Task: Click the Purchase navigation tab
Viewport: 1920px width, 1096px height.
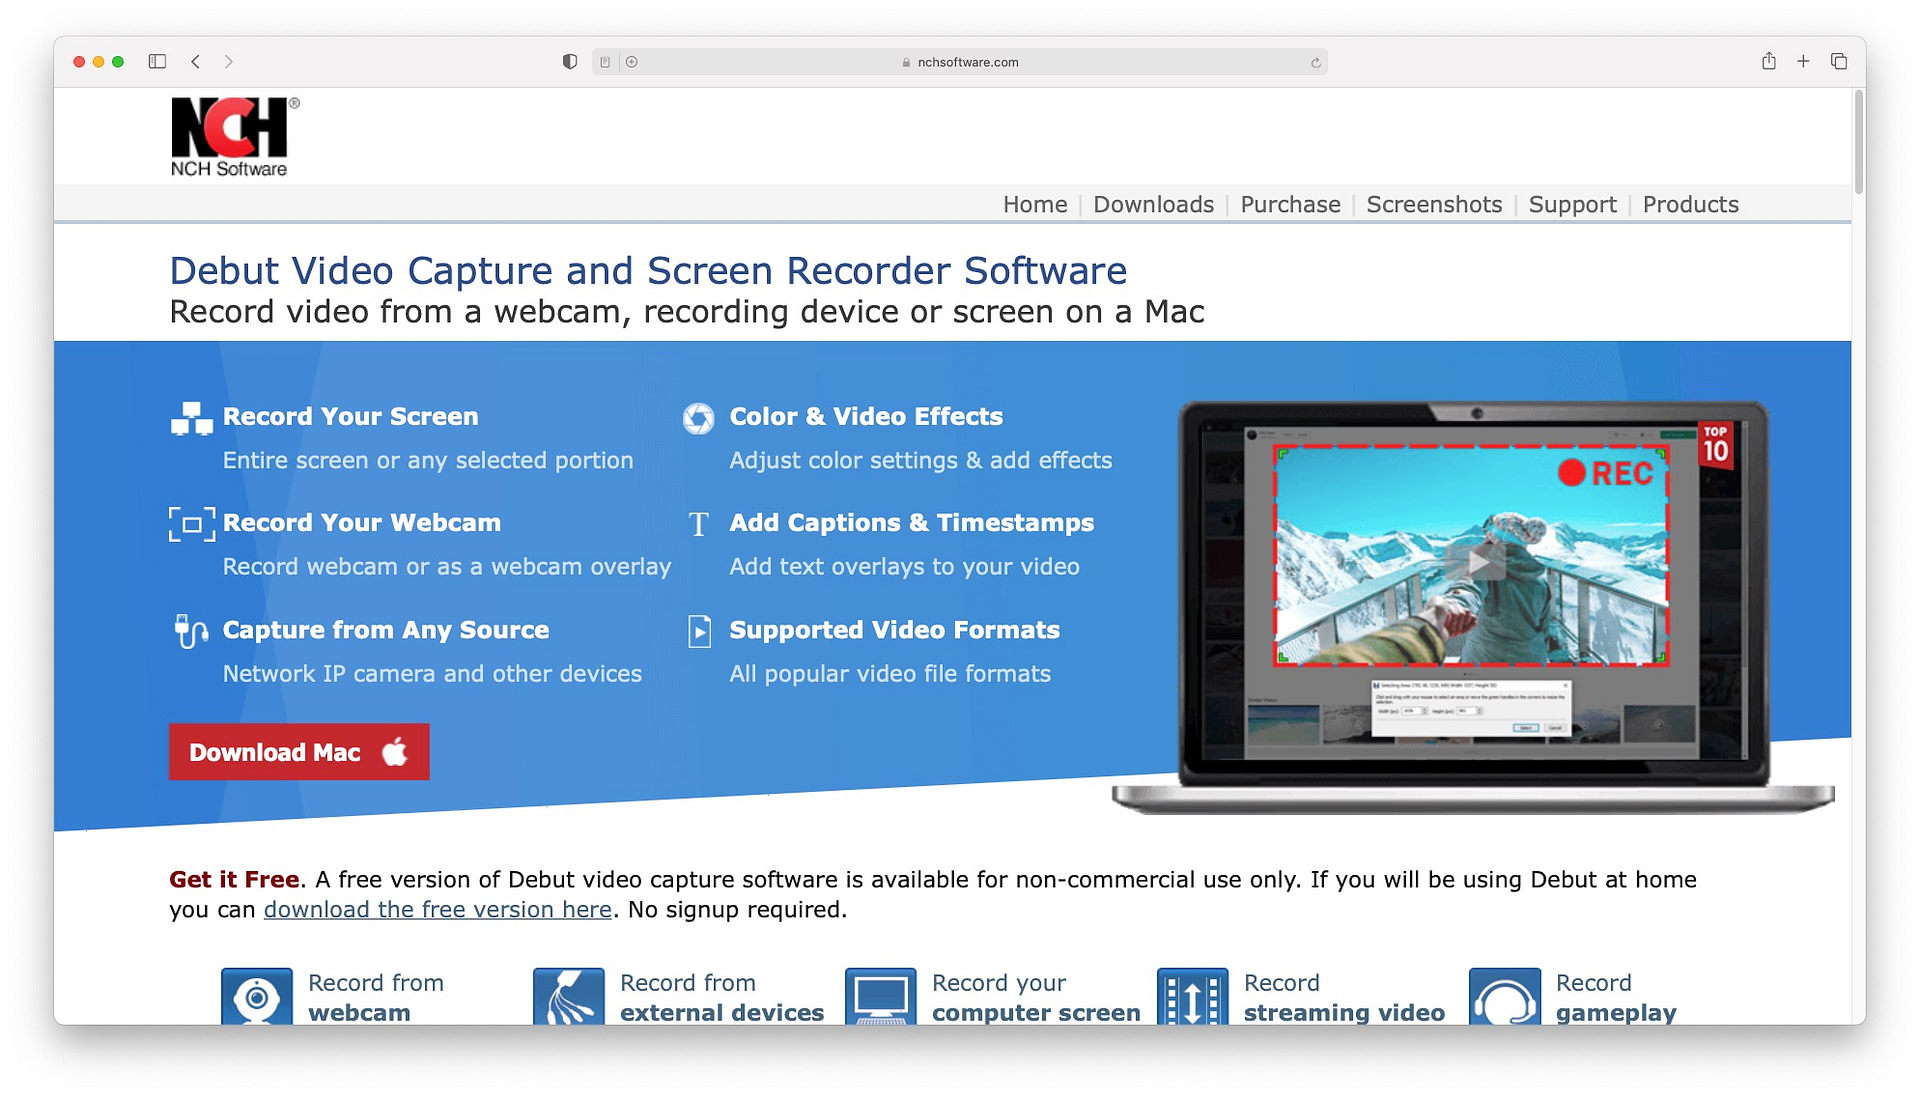Action: click(1291, 203)
